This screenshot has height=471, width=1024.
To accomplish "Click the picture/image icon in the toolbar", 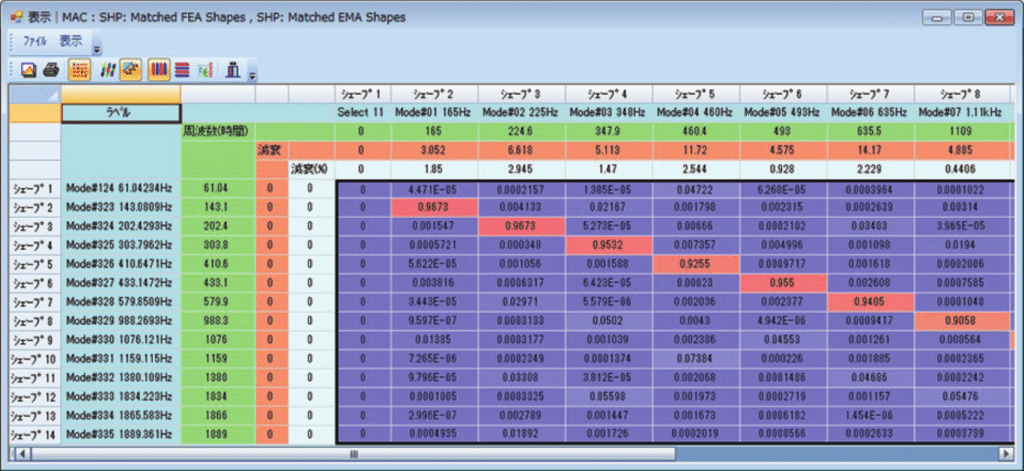I will tap(28, 70).
